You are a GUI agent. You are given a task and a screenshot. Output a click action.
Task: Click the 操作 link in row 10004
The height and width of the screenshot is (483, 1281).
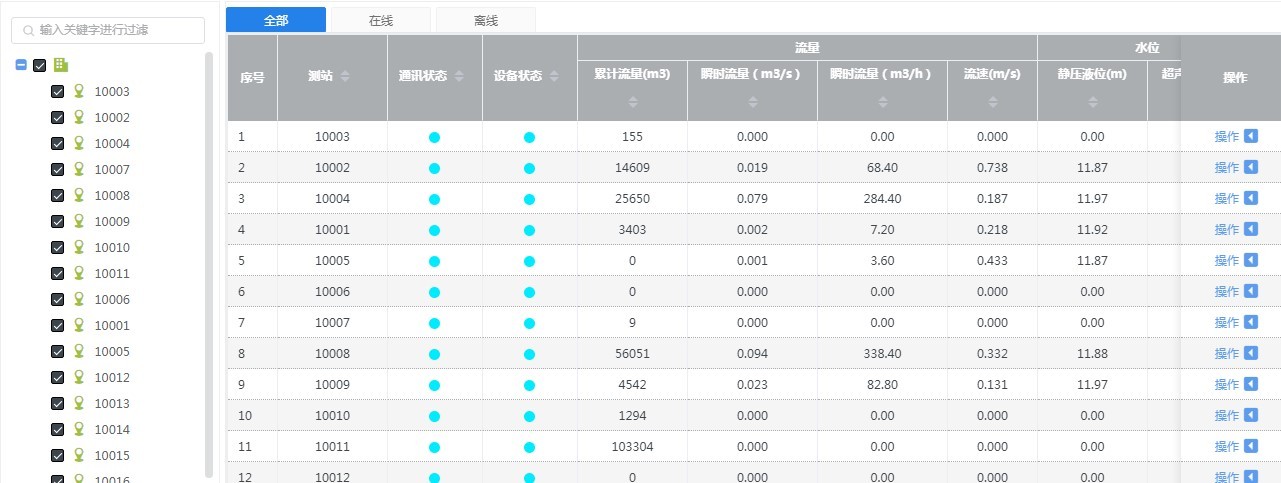pyautogui.click(x=1226, y=199)
